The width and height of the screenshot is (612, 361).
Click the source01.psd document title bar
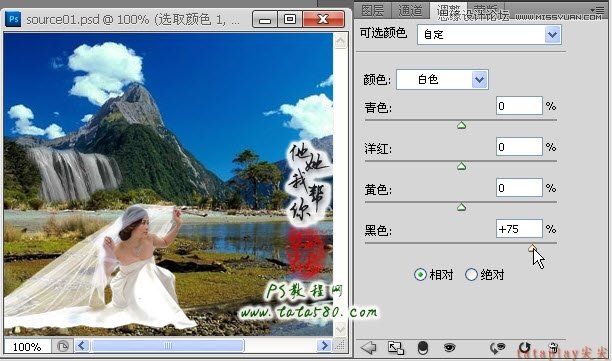click(x=133, y=19)
